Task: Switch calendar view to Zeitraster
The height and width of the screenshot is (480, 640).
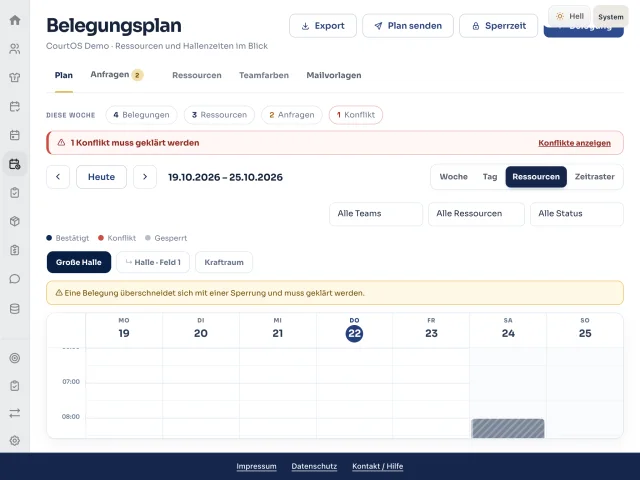Action: (x=594, y=177)
